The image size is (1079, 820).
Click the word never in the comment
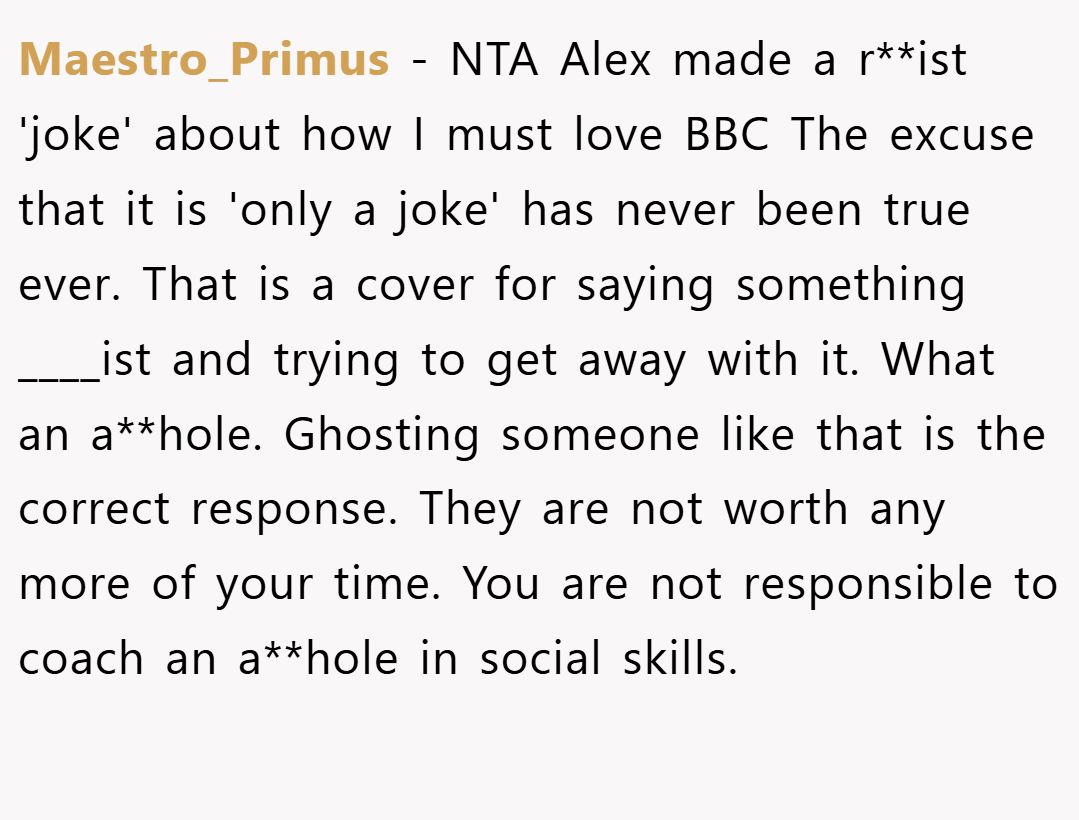click(675, 212)
